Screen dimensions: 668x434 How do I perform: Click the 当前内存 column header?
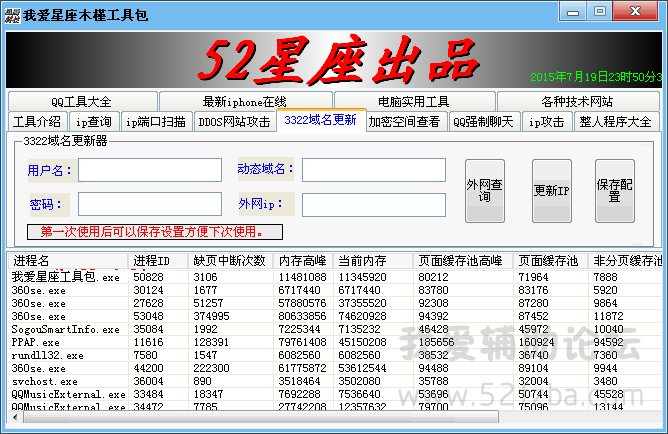373,261
